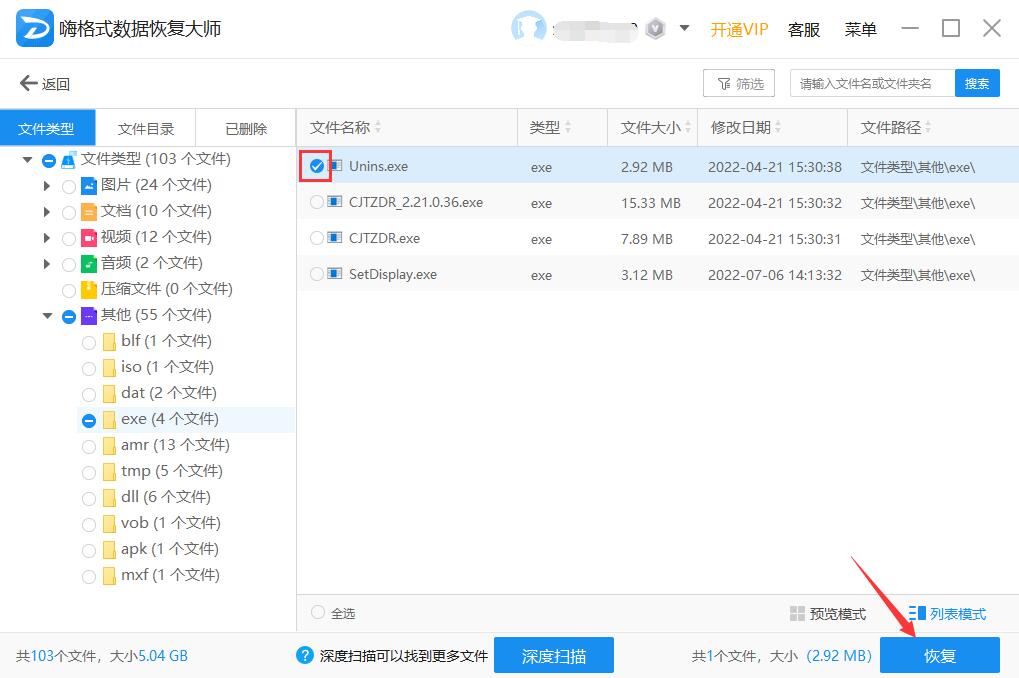Click the 恢复 recover button
The height and width of the screenshot is (678, 1019).
(939, 656)
